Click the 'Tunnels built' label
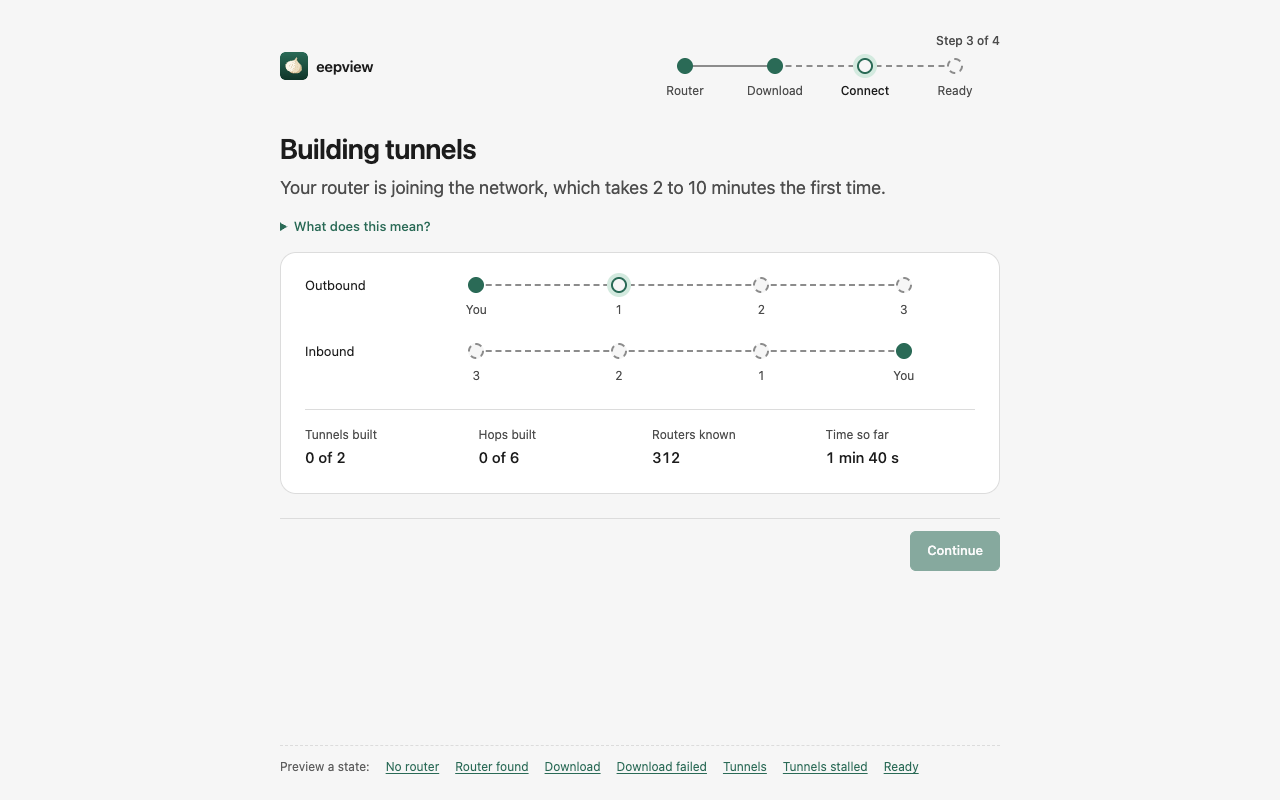This screenshot has height=800, width=1280. 341,435
